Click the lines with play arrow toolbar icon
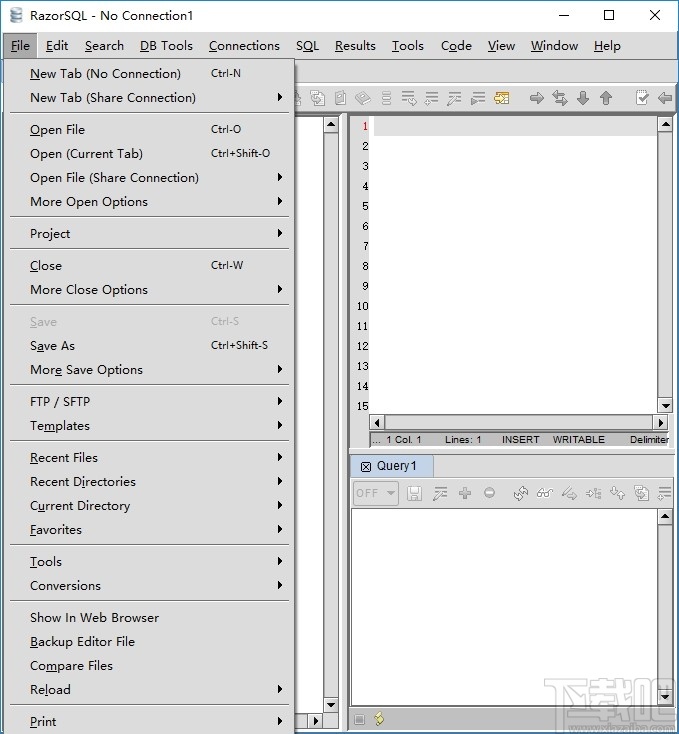This screenshot has height=734, width=679. pyautogui.click(x=478, y=98)
